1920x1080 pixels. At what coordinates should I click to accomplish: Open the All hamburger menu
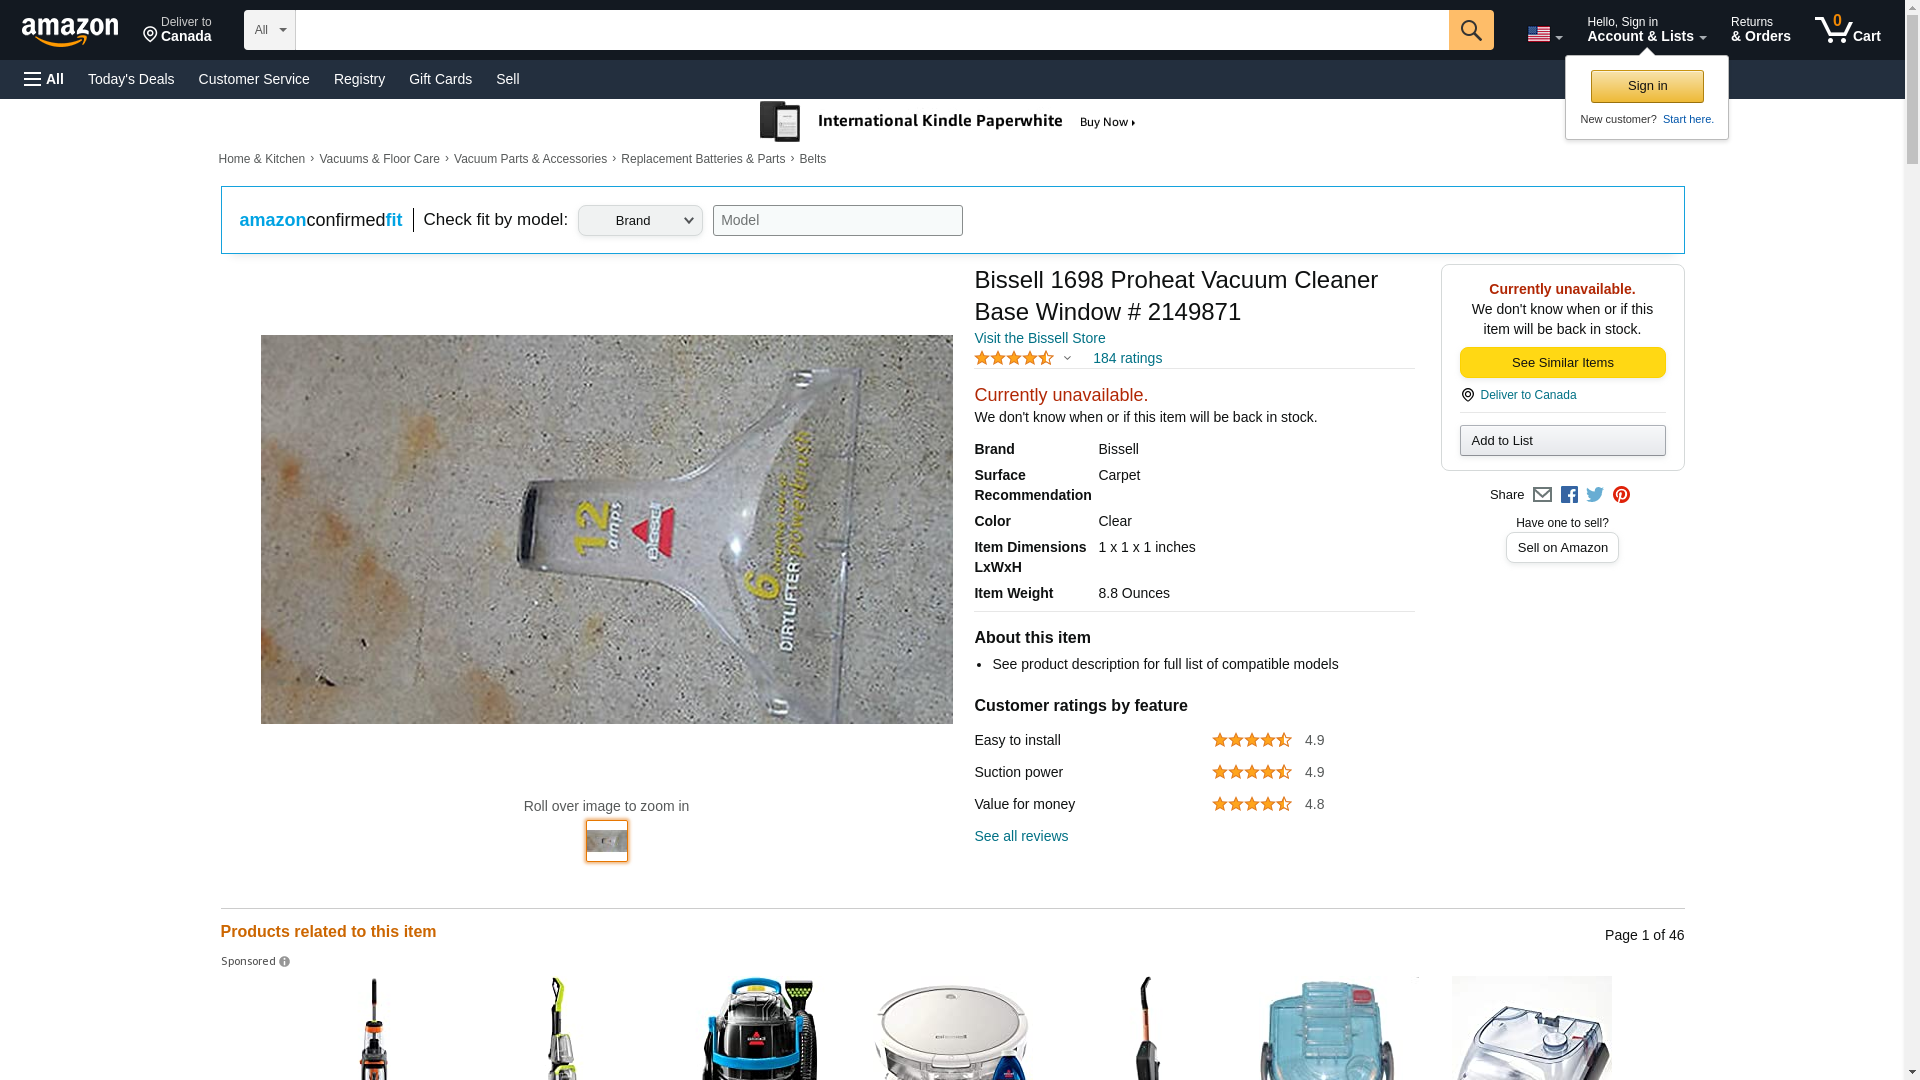44,79
